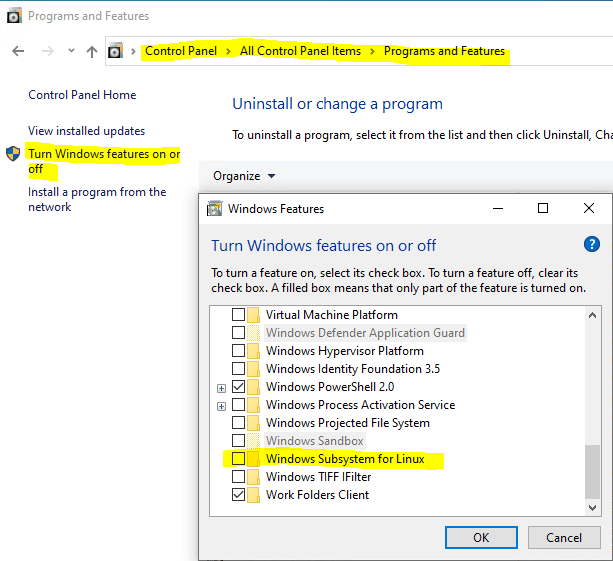Click feature list scrollbar up arrow

(592, 315)
